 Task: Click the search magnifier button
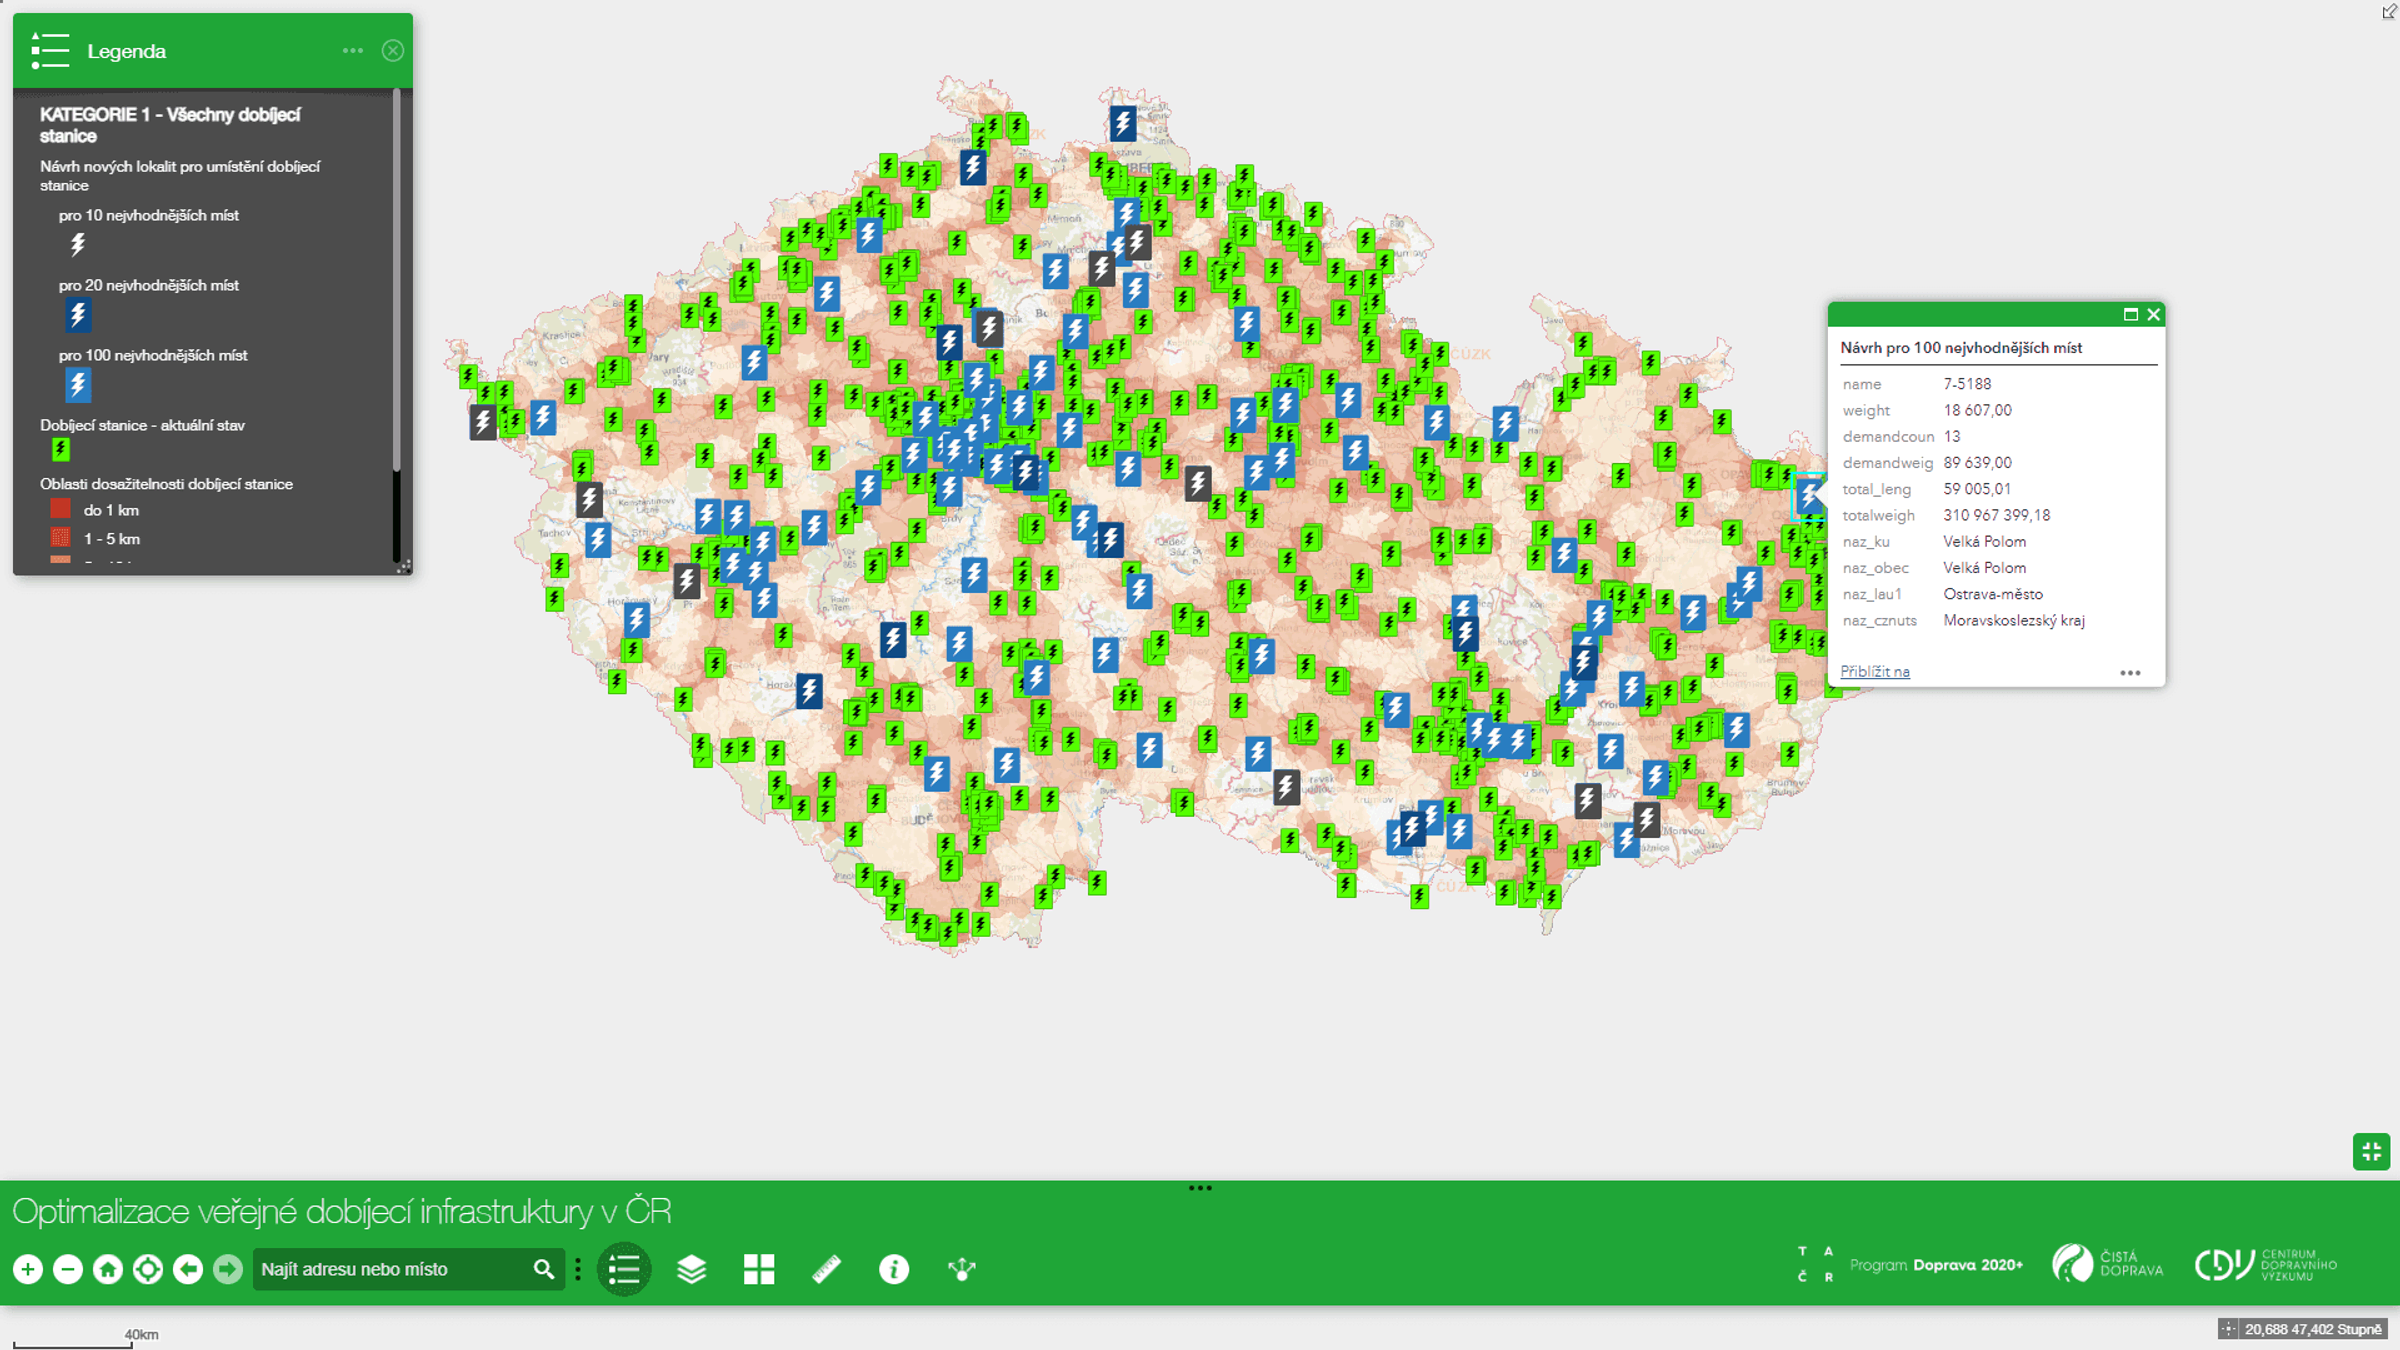point(544,1269)
